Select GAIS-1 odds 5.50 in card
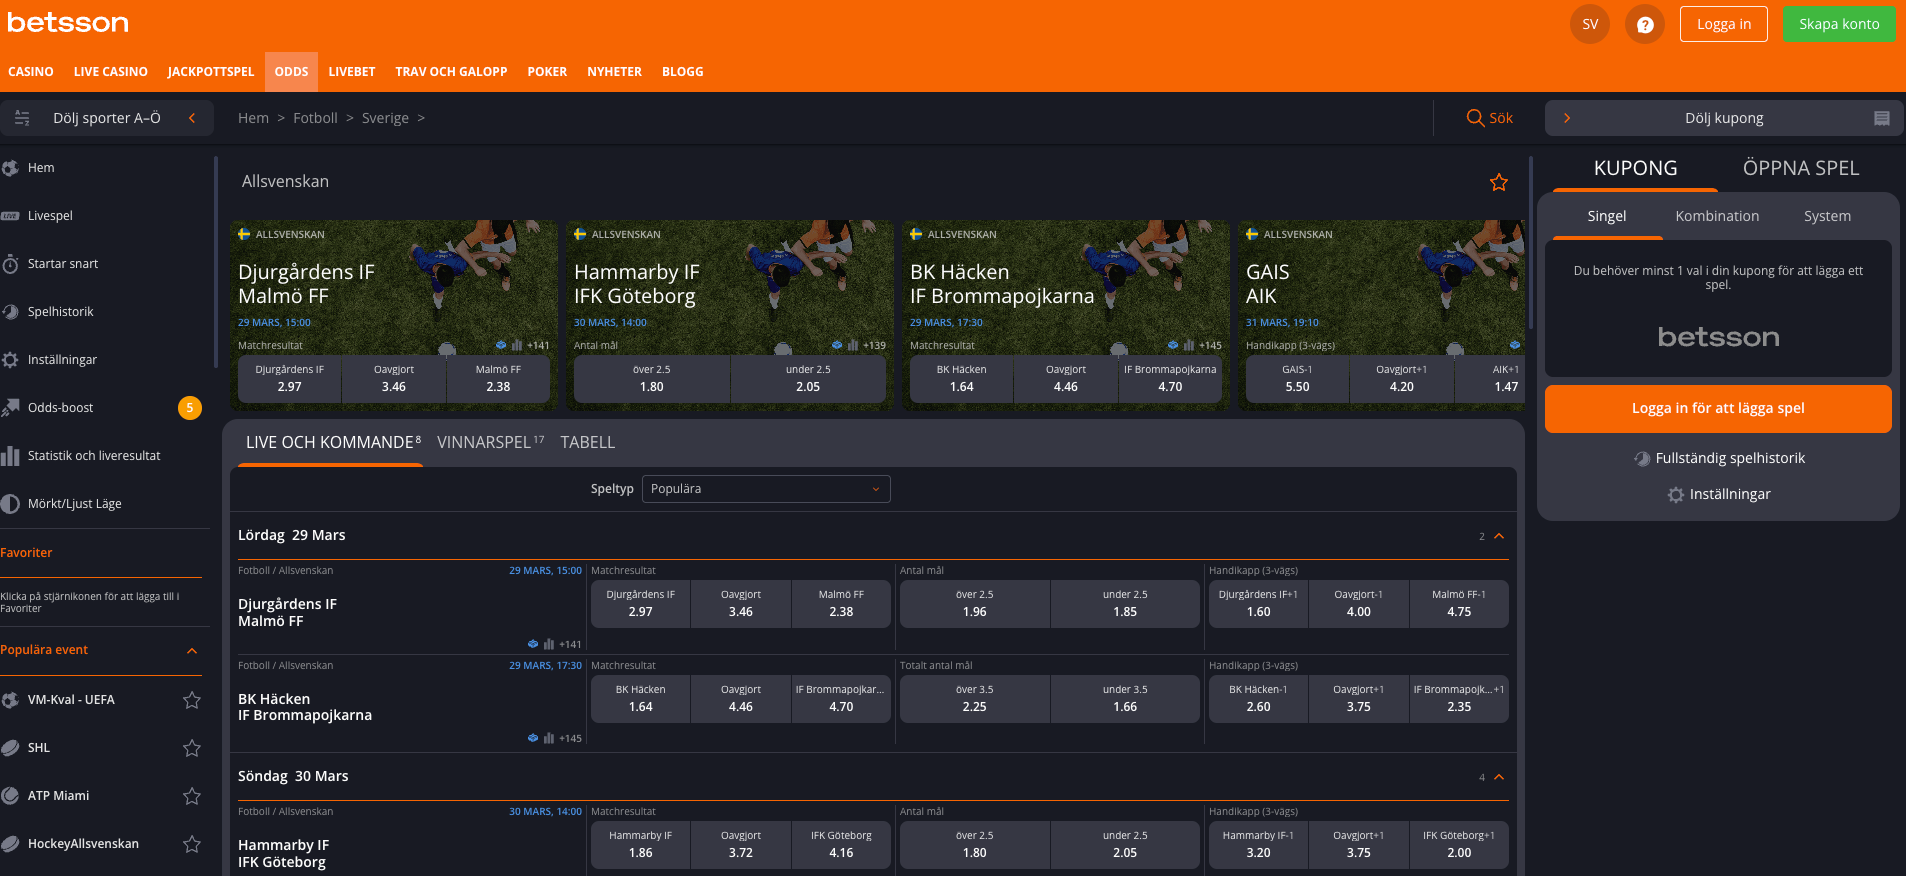This screenshot has width=1906, height=876. [1297, 379]
